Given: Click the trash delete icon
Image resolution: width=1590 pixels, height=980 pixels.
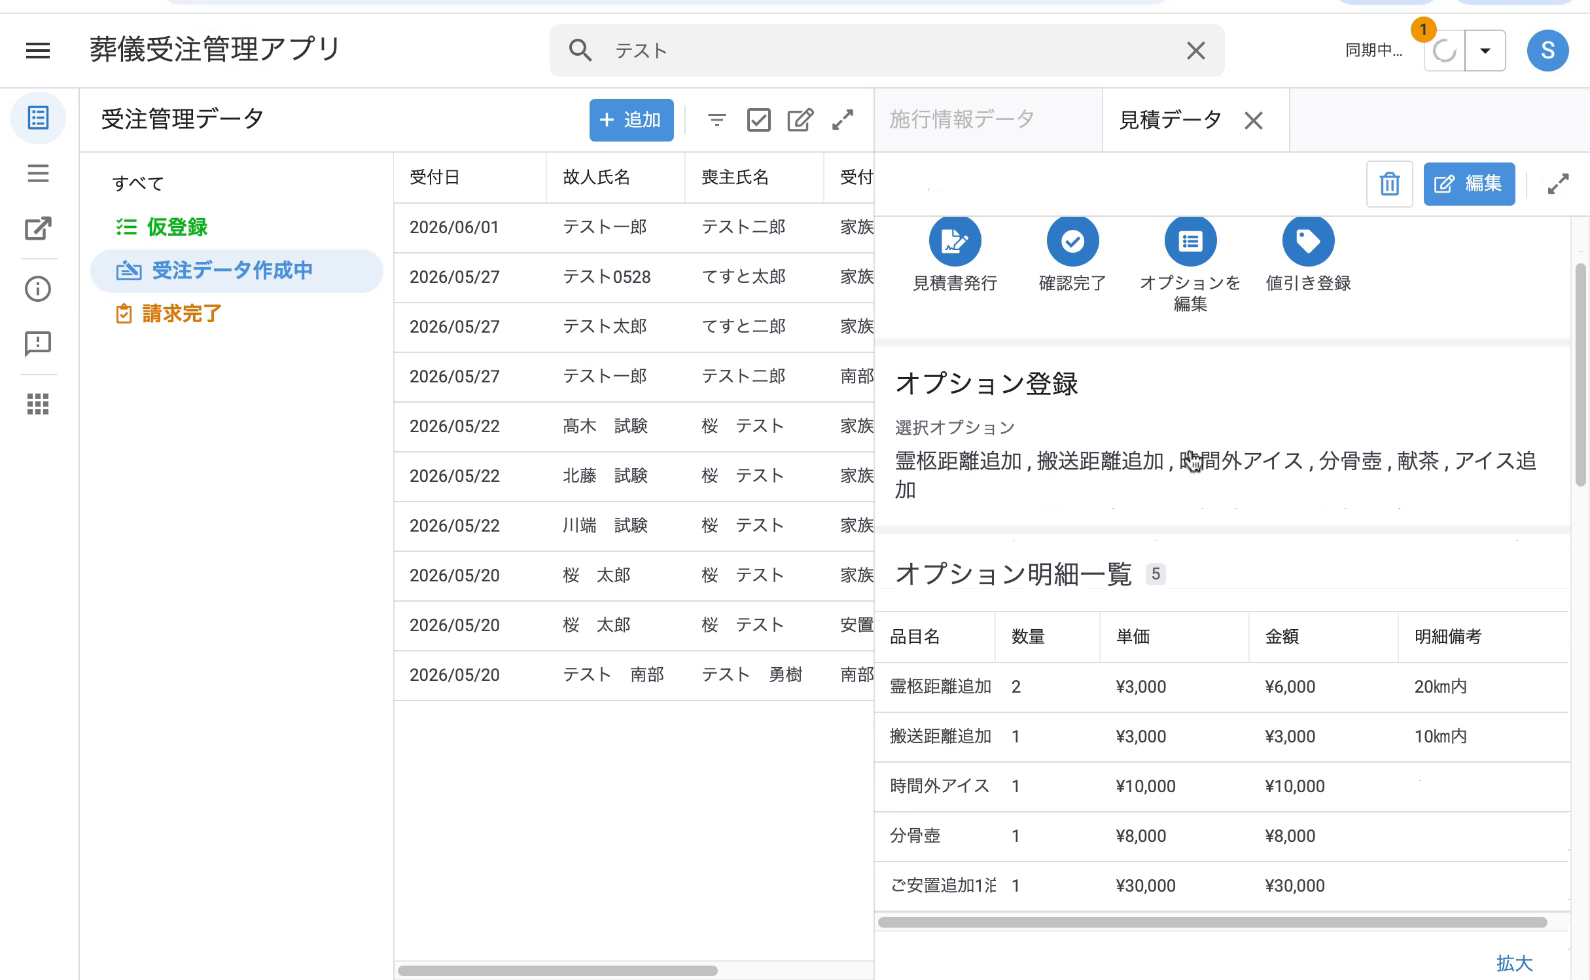Looking at the screenshot, I should [x=1389, y=184].
